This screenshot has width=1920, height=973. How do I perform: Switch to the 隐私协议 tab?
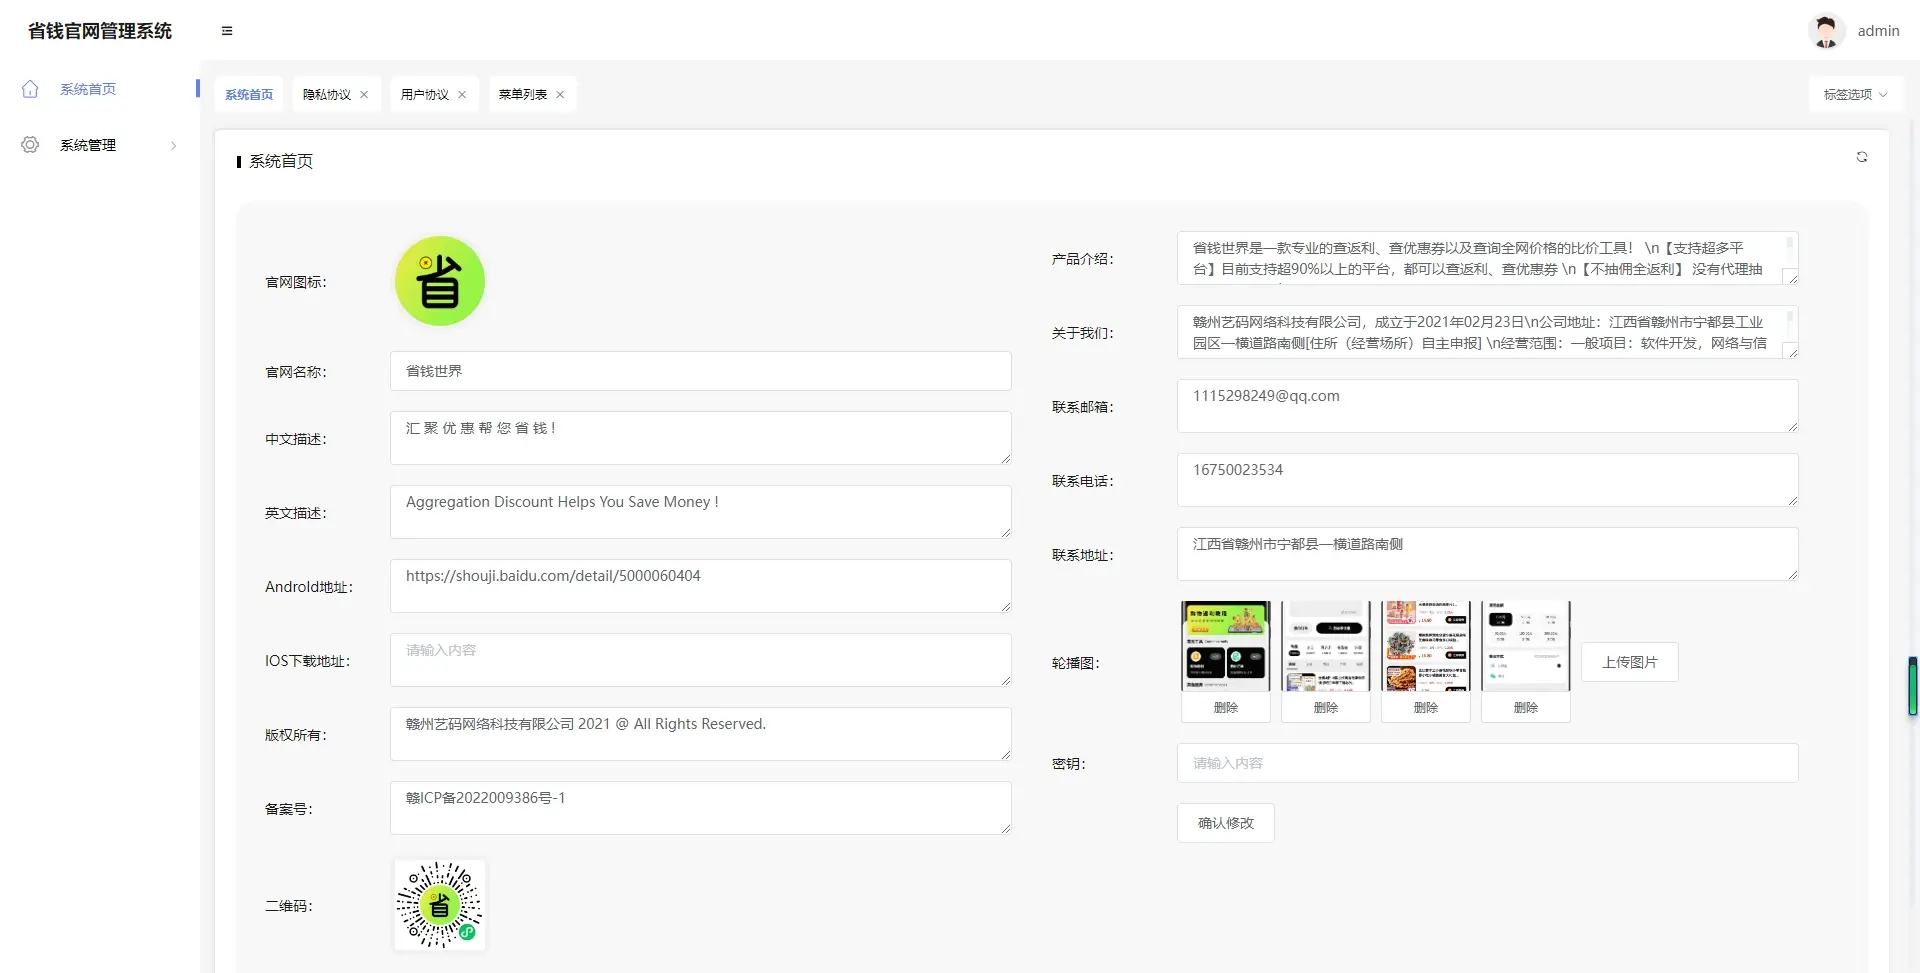327,95
